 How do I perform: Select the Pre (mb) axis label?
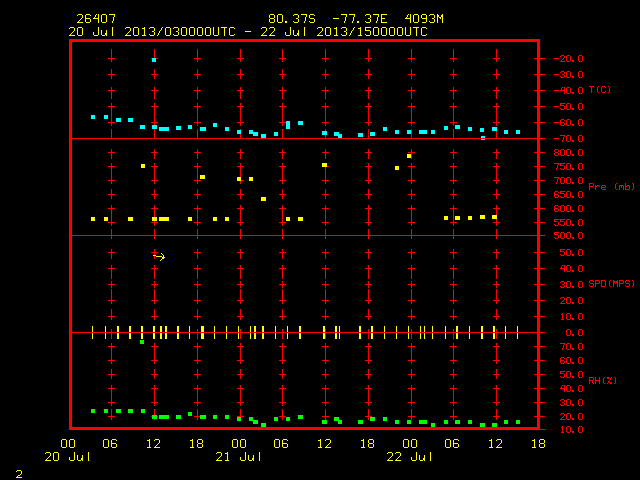pyautogui.click(x=611, y=187)
